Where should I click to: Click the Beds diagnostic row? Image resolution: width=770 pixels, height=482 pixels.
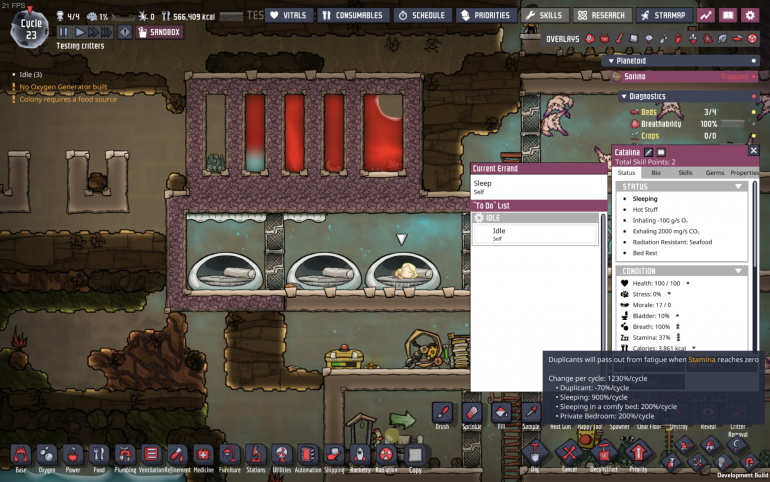point(693,112)
